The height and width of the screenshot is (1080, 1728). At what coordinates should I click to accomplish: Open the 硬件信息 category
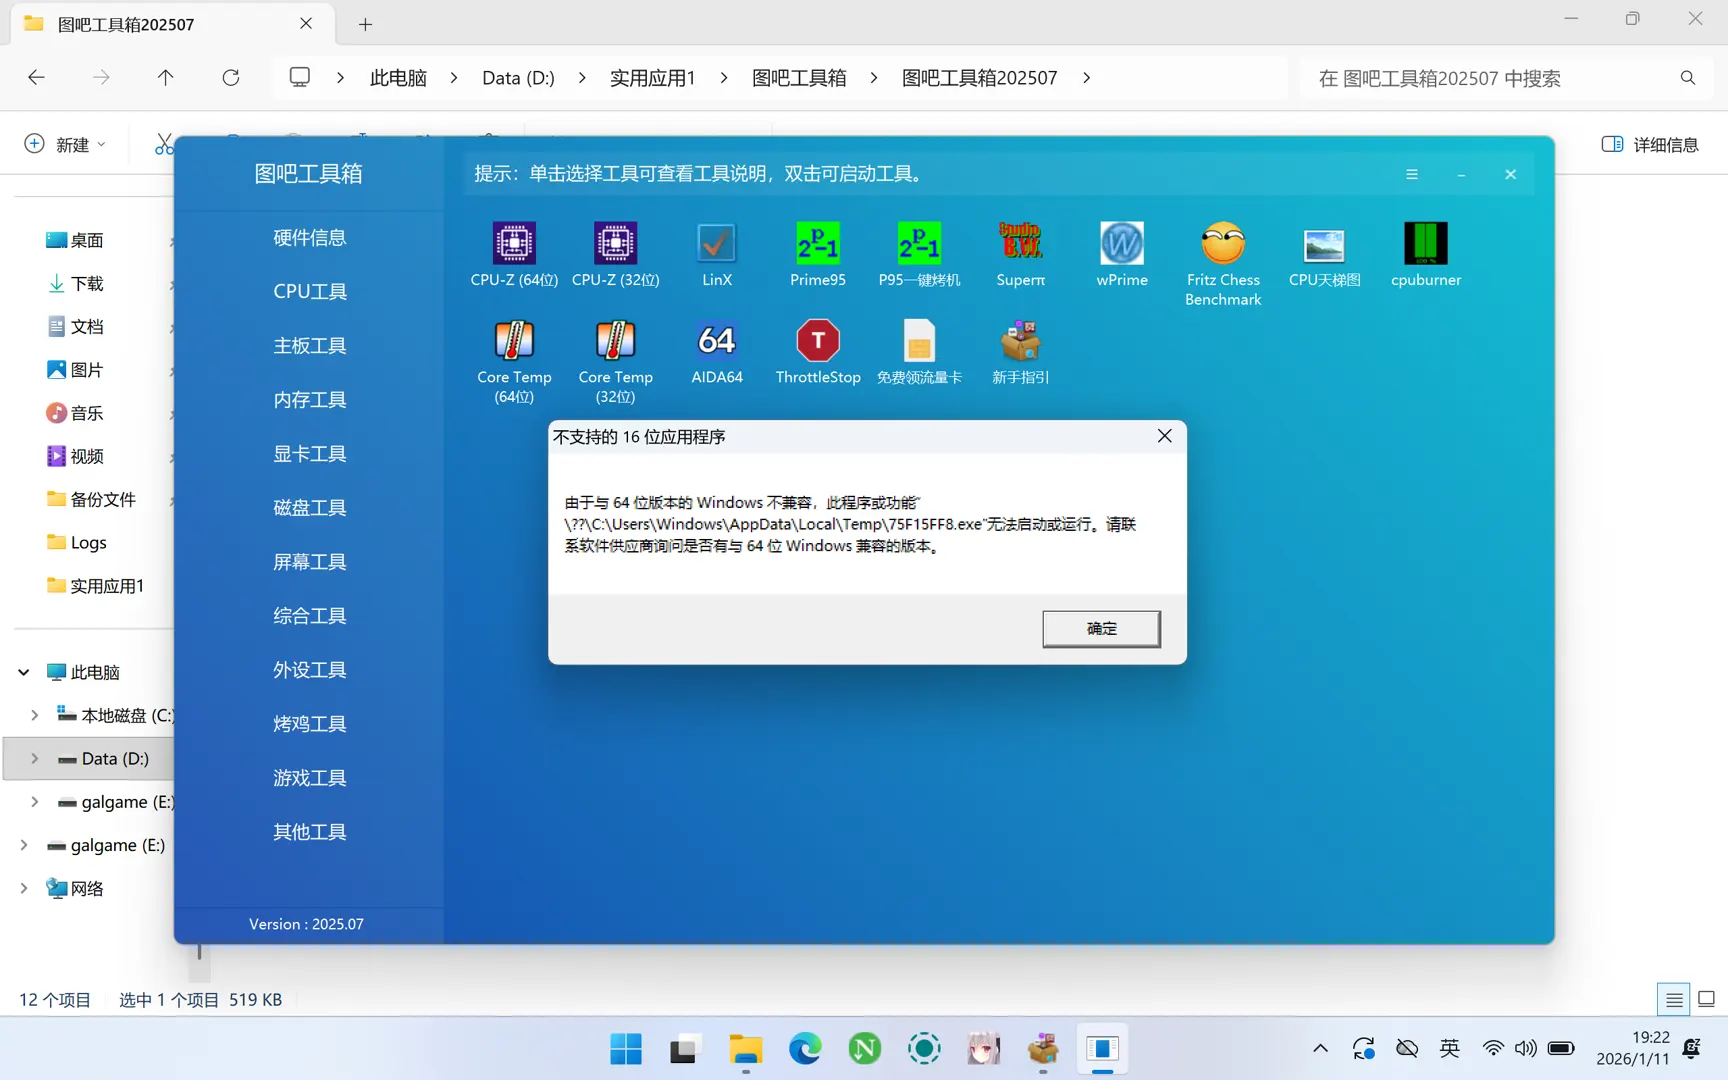point(310,238)
